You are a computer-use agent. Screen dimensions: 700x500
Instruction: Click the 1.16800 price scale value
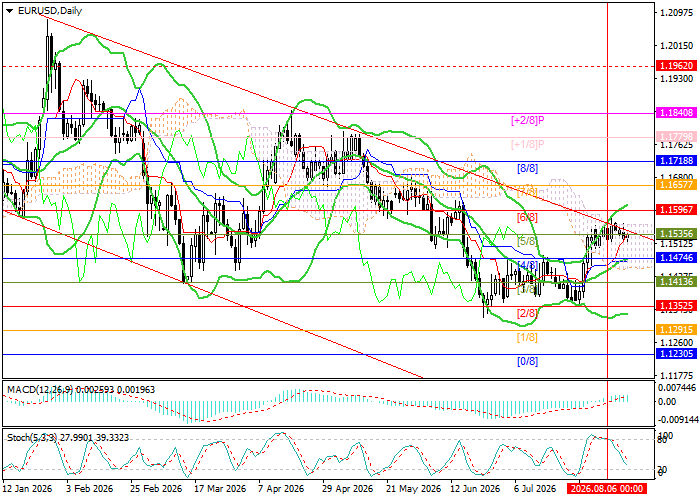click(676, 177)
